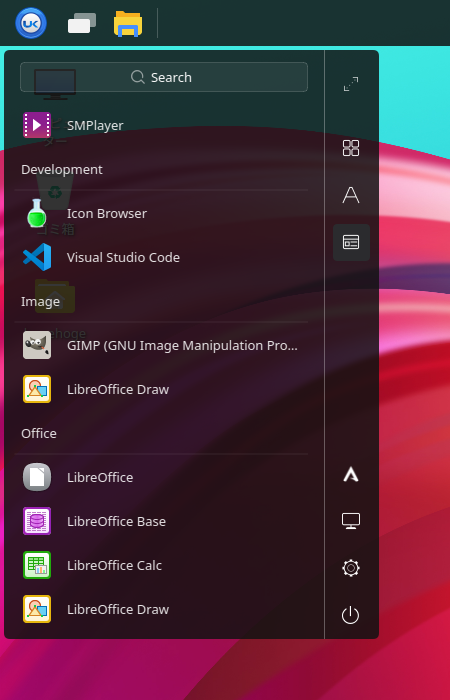Click the LibreOffice Calc spreadsheet icon

[x=37, y=565]
